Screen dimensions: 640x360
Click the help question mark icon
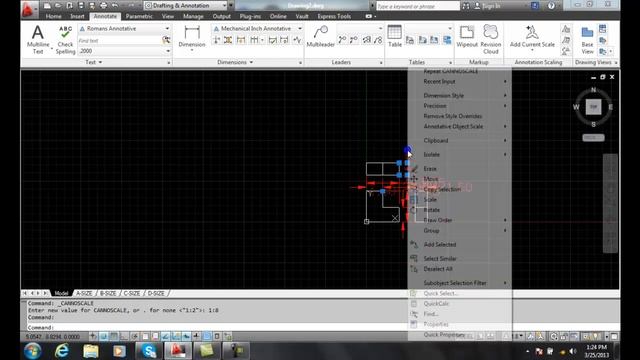[x=551, y=6]
